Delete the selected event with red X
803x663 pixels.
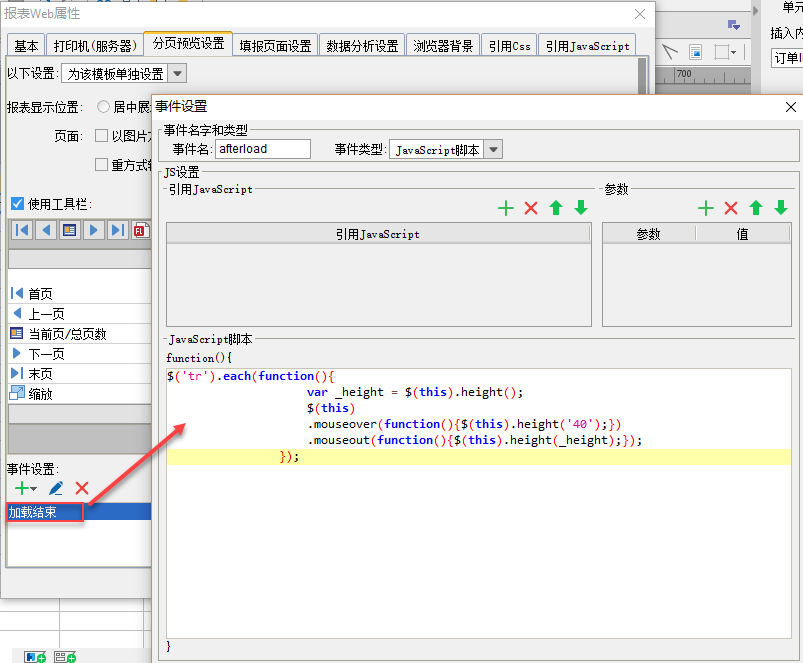pyautogui.click(x=82, y=488)
